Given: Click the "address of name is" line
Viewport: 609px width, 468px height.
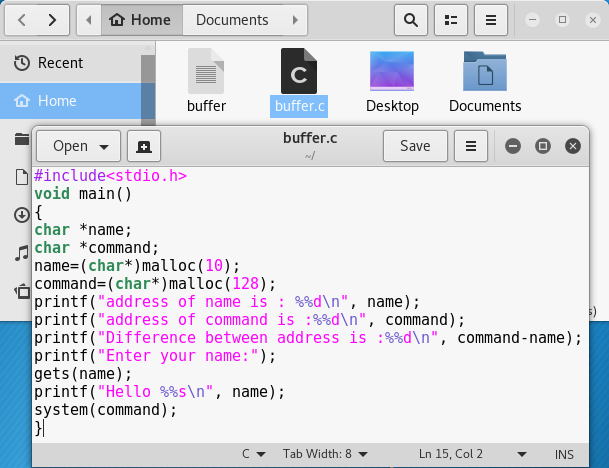Looking at the screenshot, I should (x=227, y=302).
